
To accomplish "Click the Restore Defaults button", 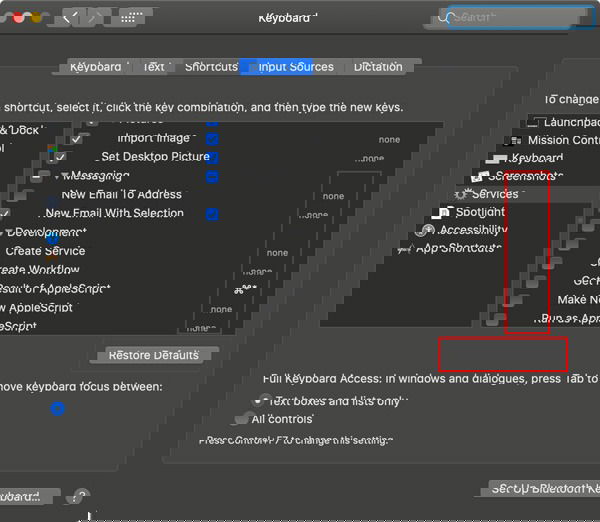I will click(x=154, y=355).
